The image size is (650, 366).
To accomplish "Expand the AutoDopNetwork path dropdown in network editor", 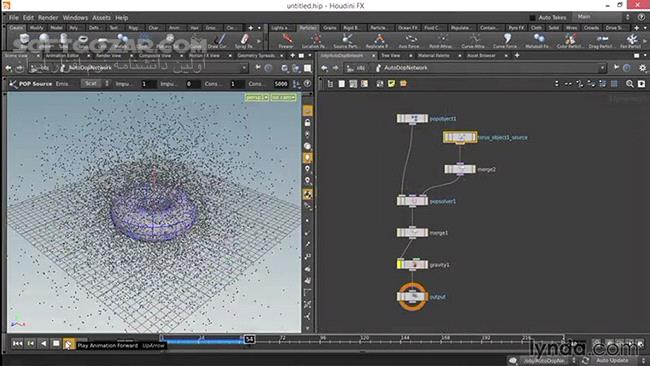I will [x=602, y=68].
